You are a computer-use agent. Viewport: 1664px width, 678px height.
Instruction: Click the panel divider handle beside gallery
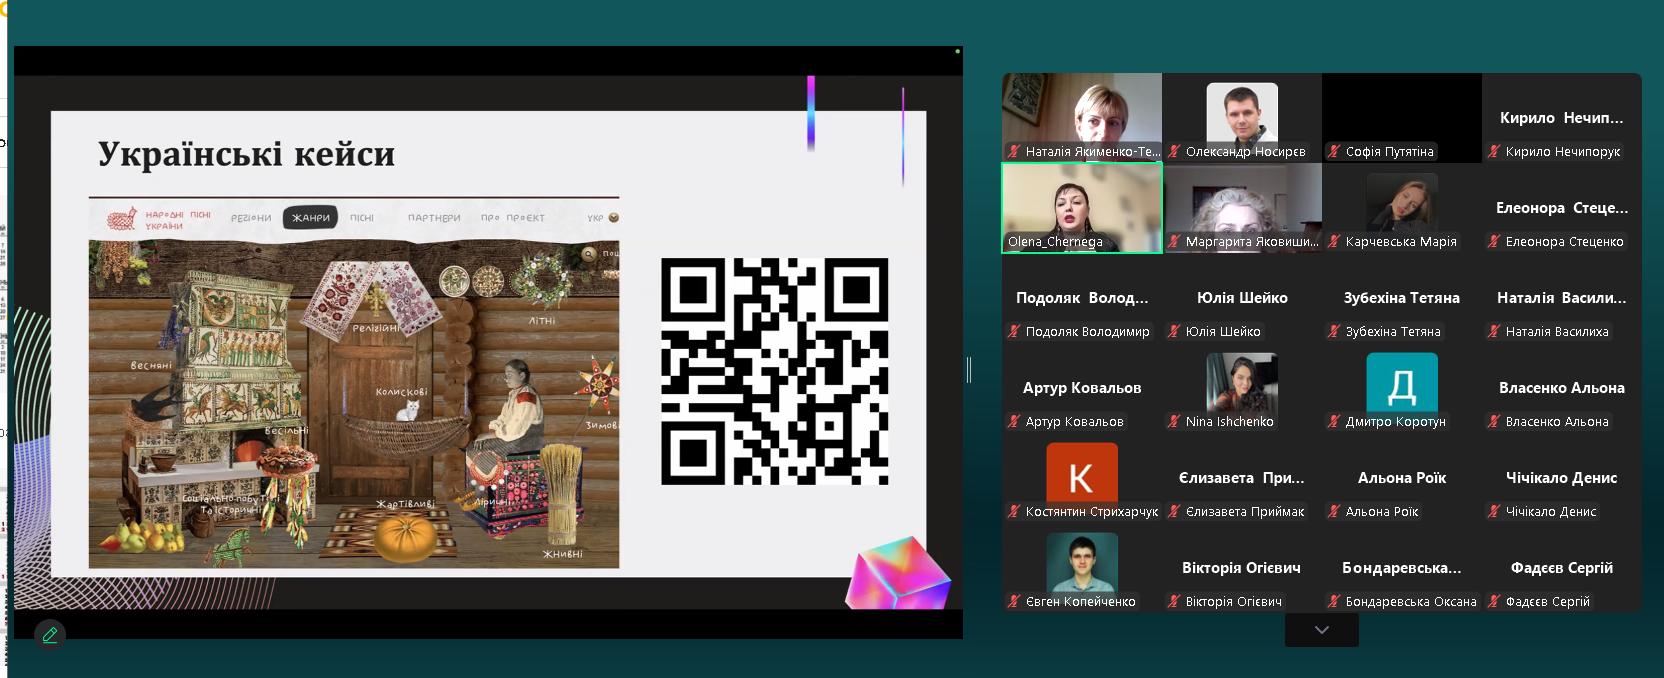(x=968, y=370)
